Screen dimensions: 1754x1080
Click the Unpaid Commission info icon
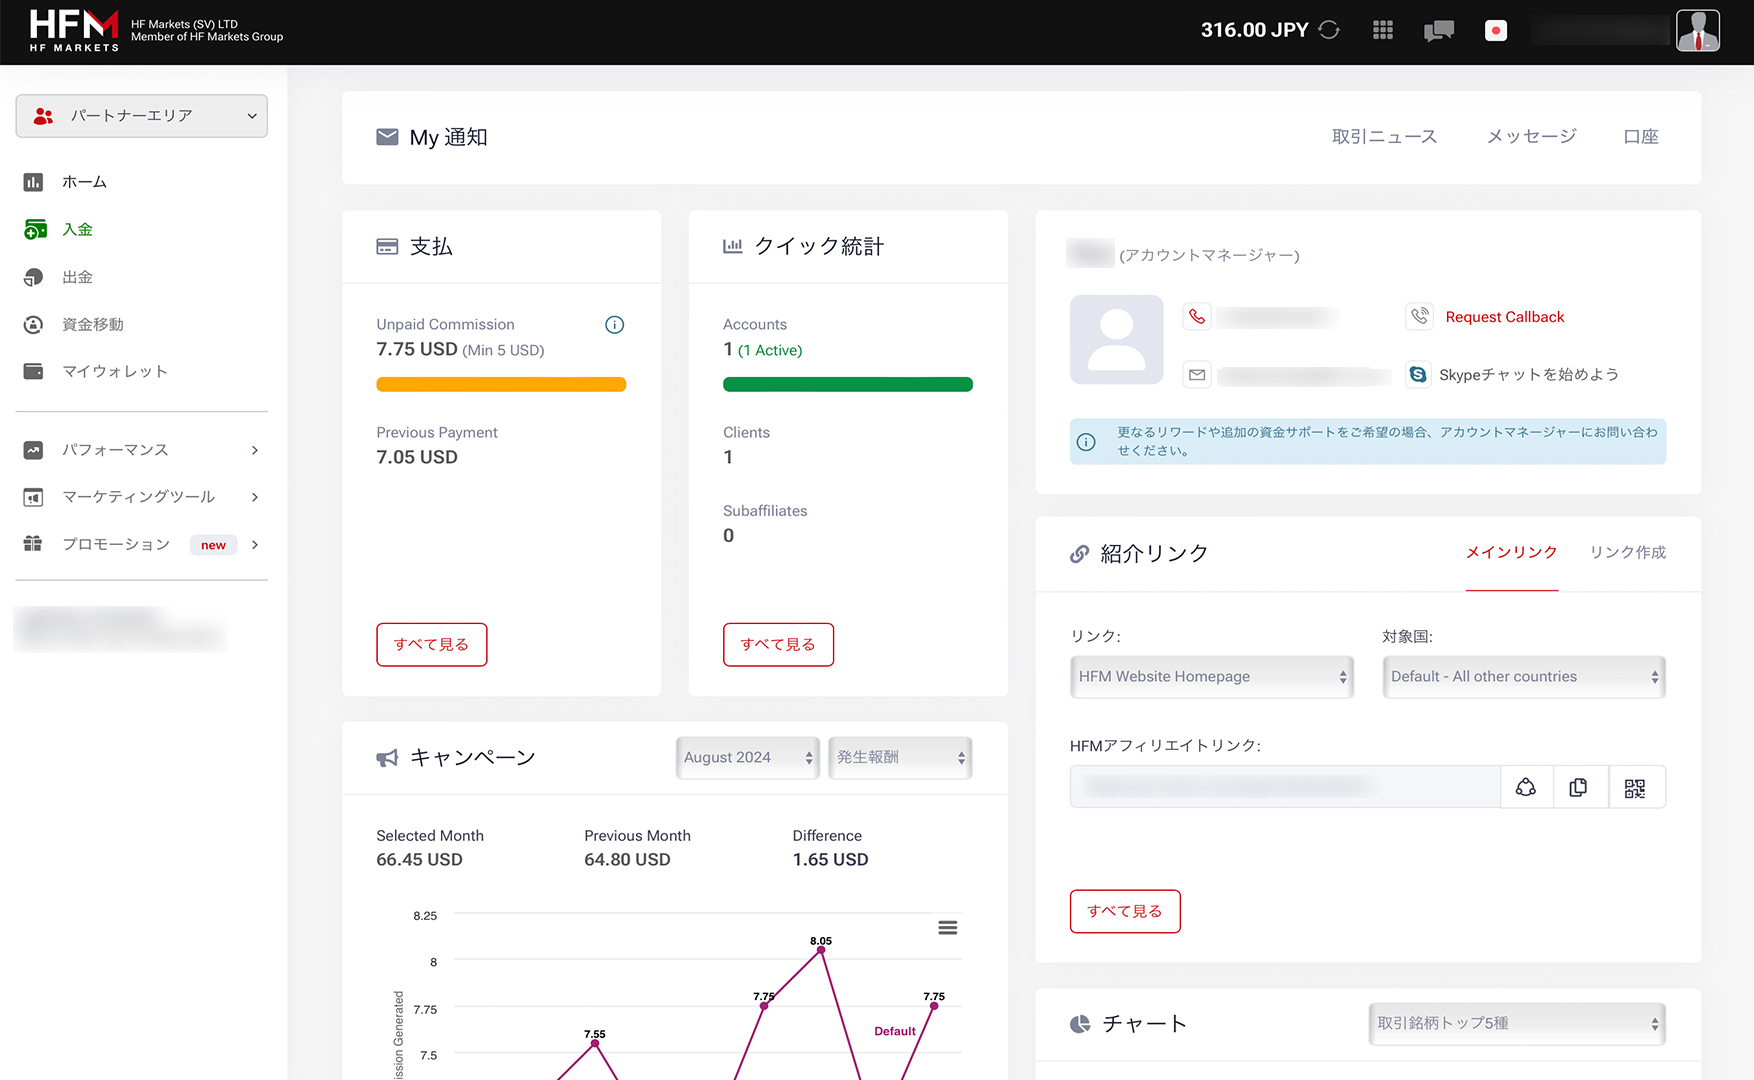[614, 325]
